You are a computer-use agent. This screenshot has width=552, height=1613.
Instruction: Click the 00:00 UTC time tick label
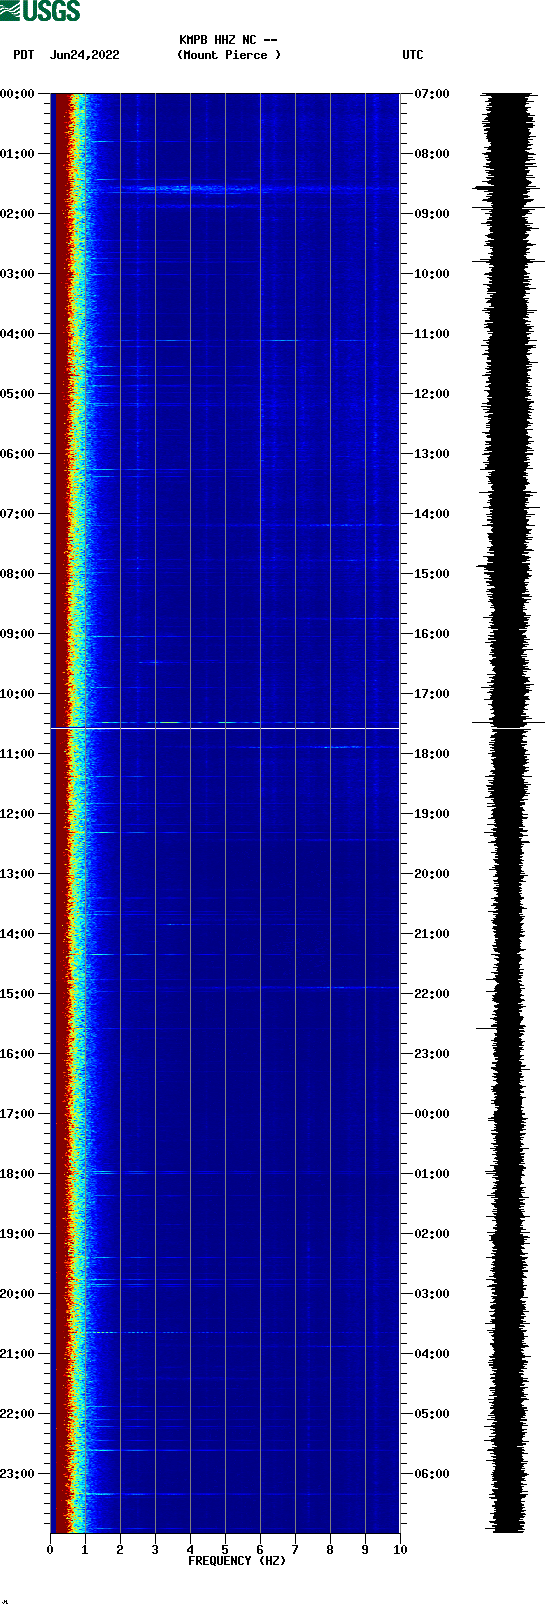[x=432, y=1114]
